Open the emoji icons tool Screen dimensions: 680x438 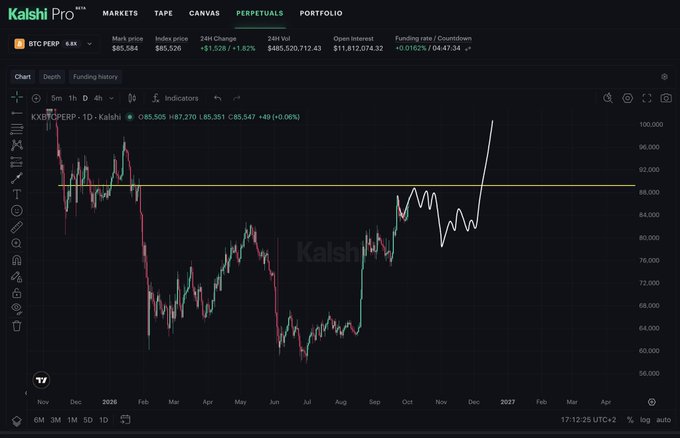point(17,211)
